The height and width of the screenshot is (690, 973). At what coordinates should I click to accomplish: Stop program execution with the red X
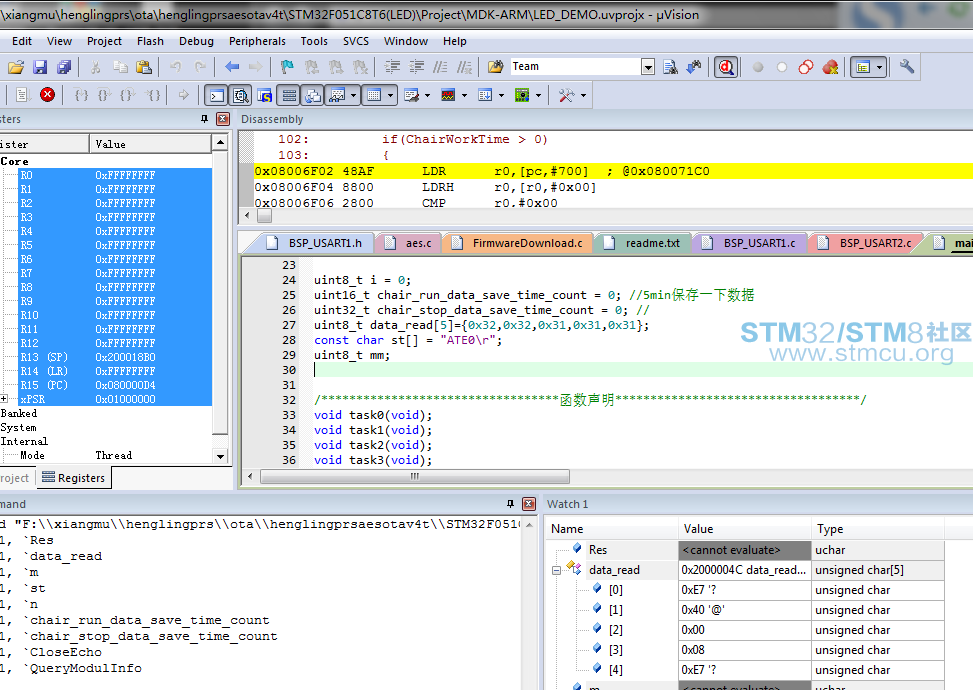tap(47, 95)
